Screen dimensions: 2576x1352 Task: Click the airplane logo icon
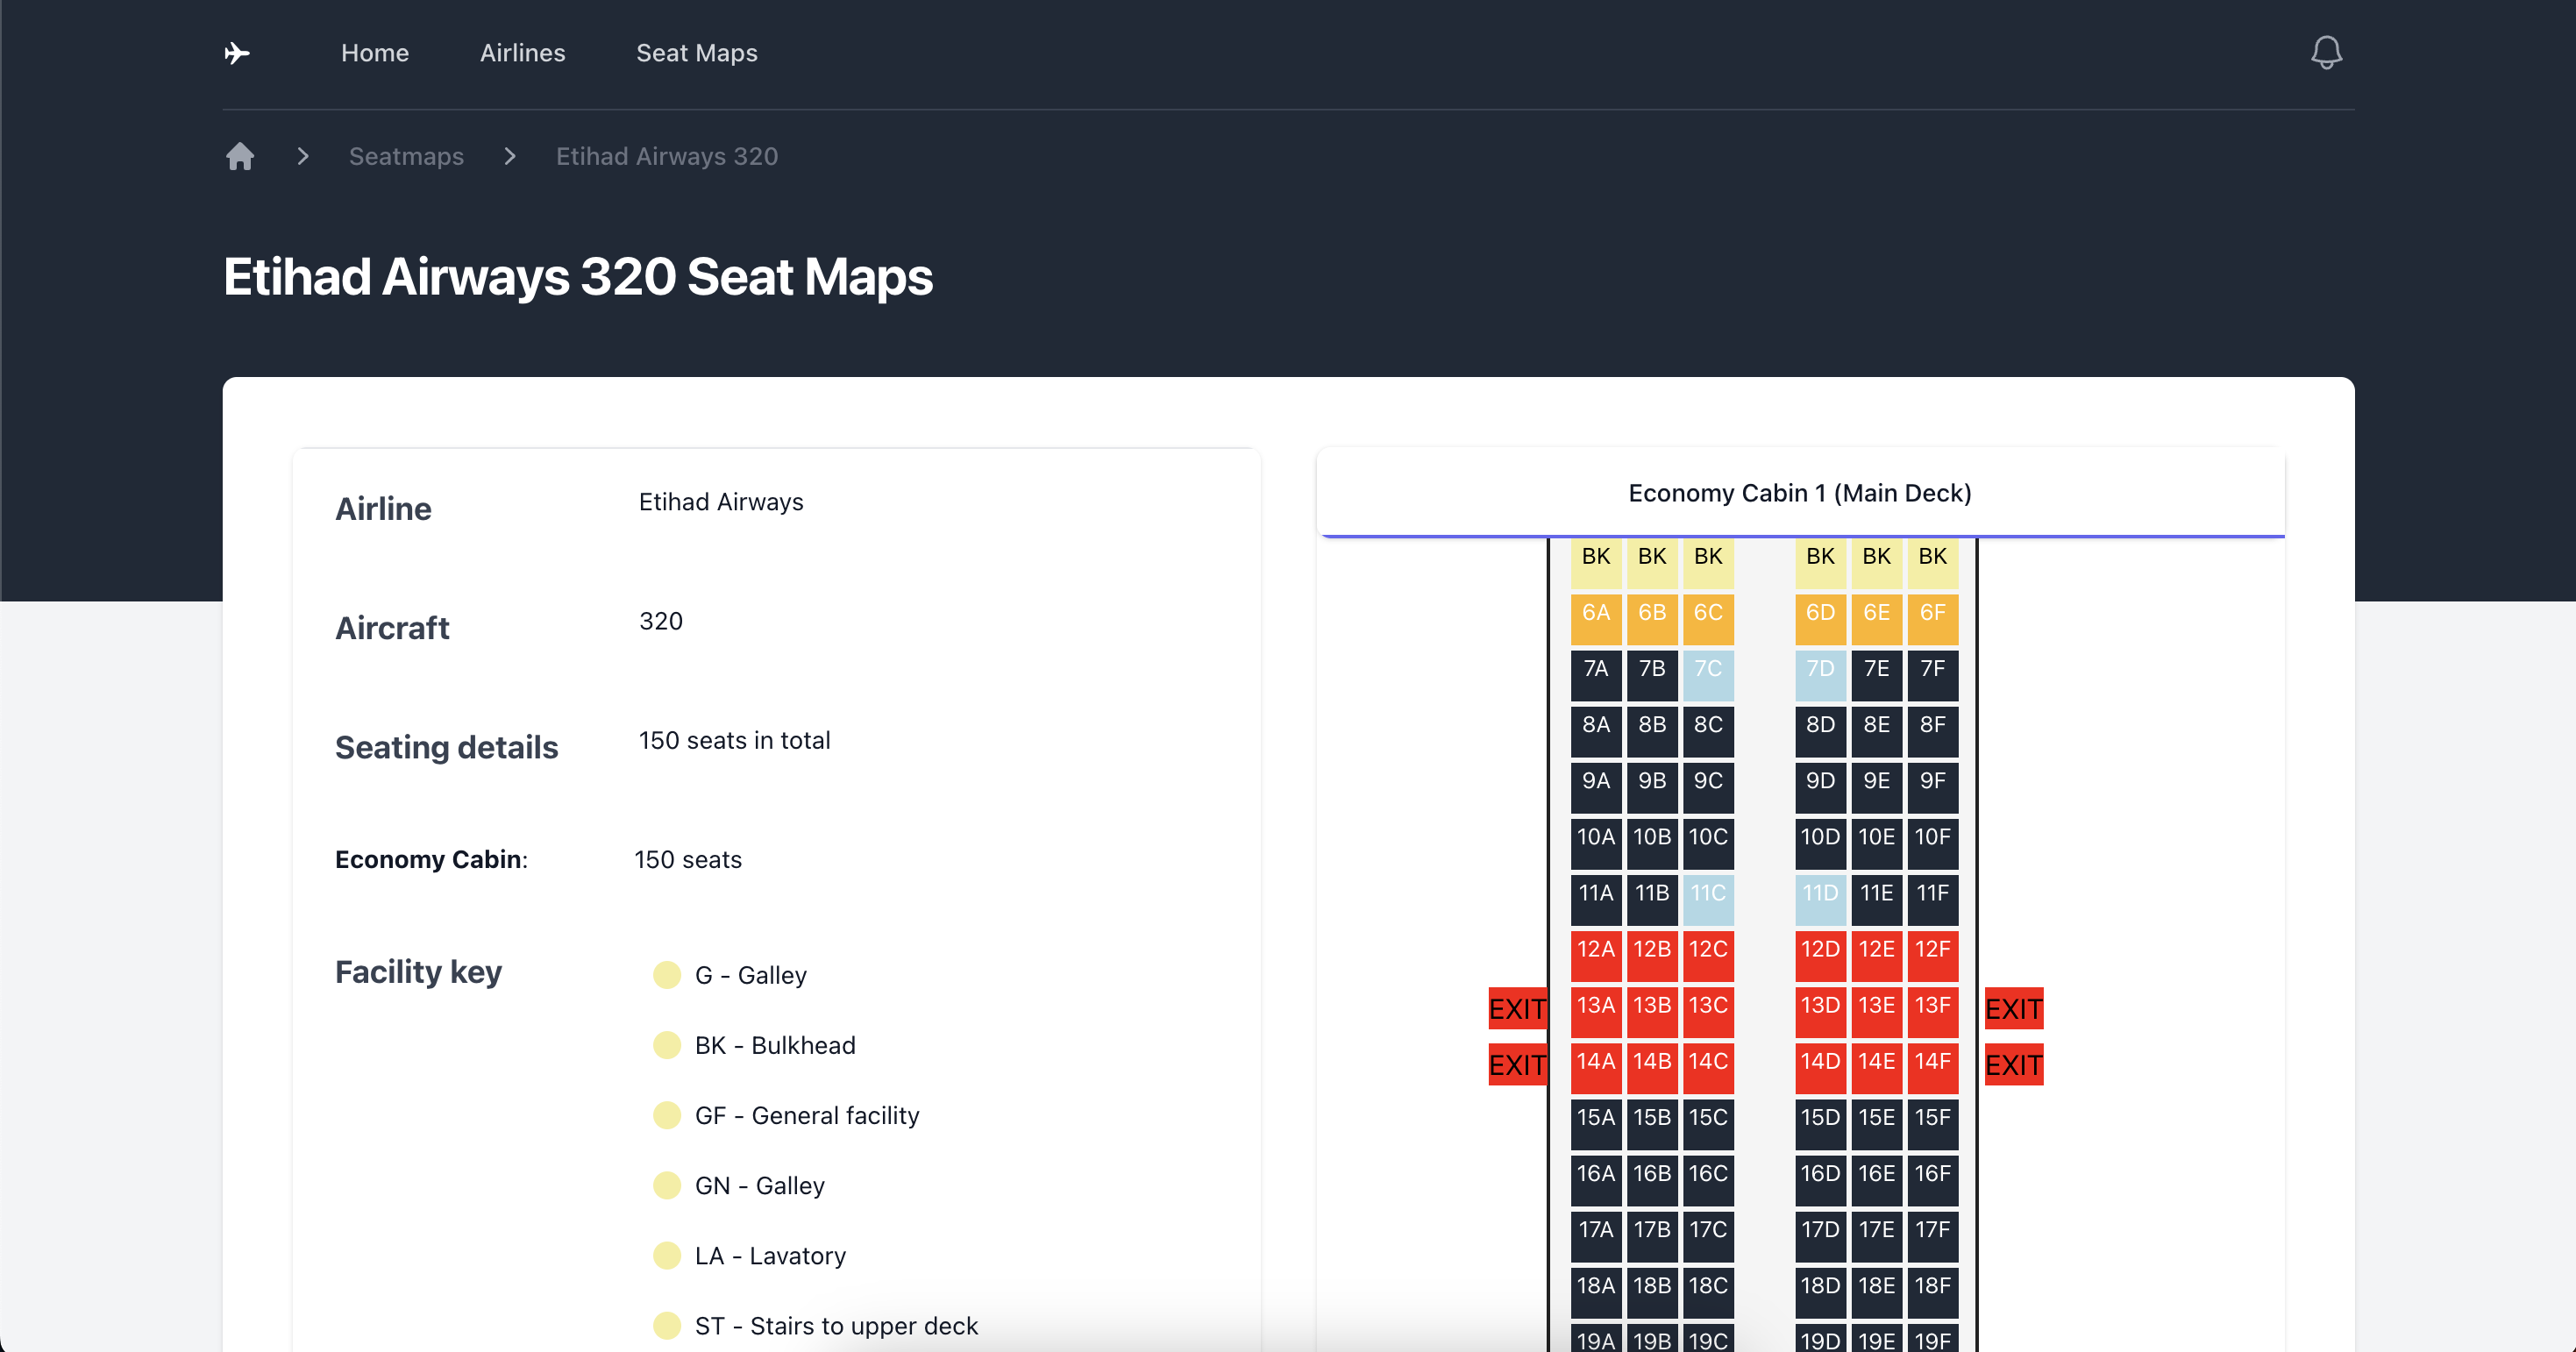(x=237, y=53)
